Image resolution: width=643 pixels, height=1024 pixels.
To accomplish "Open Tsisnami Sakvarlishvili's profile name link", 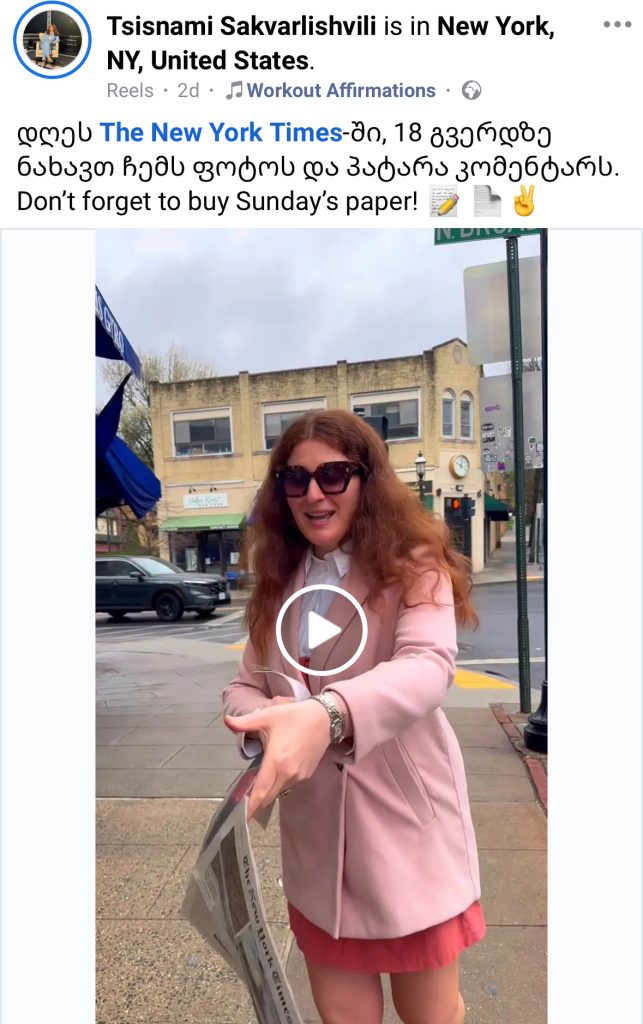I will point(242,26).
